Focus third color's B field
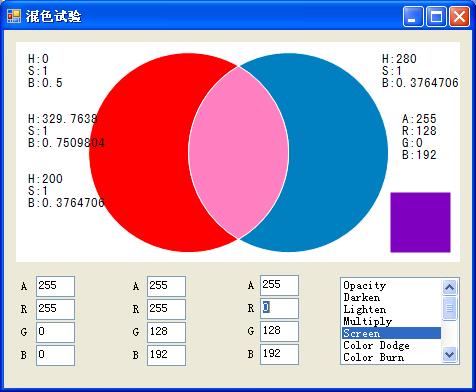 point(279,354)
